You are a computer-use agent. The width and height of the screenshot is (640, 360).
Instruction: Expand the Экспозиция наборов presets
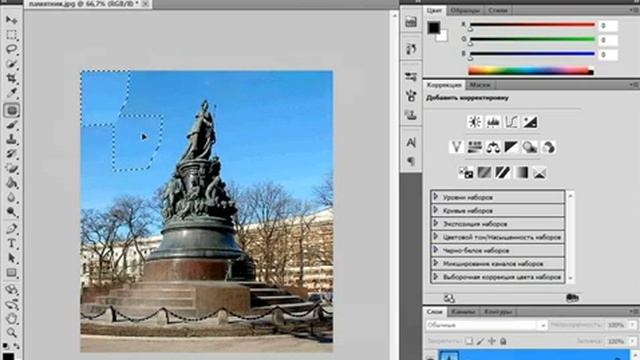point(436,223)
